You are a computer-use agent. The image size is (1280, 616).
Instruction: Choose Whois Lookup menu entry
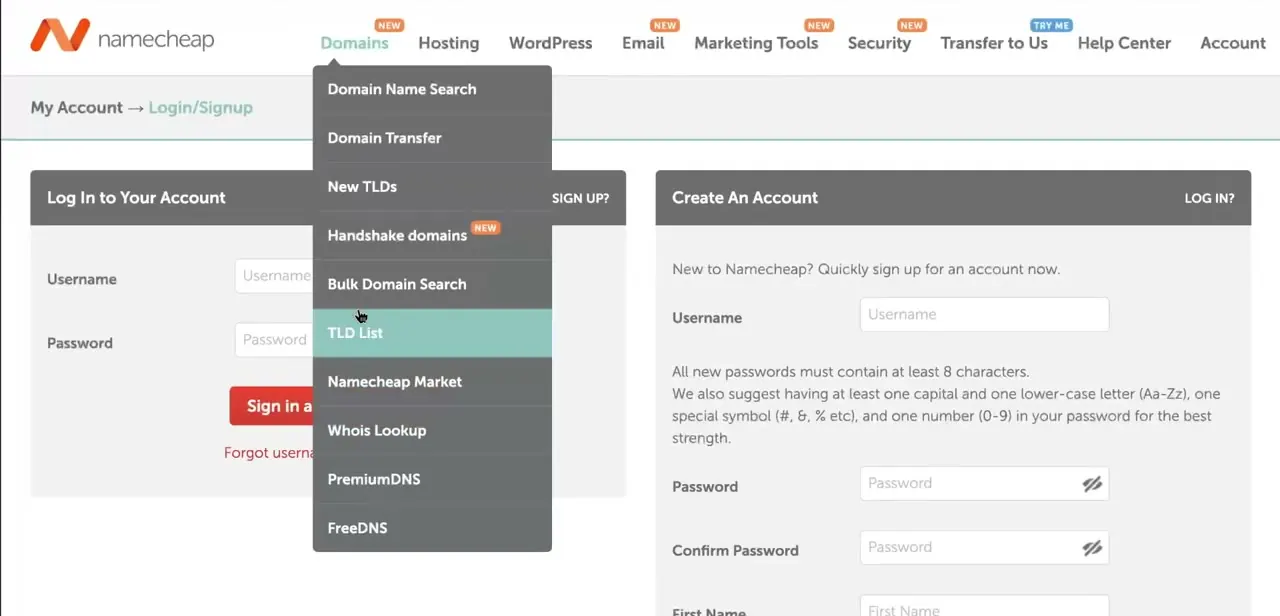[432, 431]
